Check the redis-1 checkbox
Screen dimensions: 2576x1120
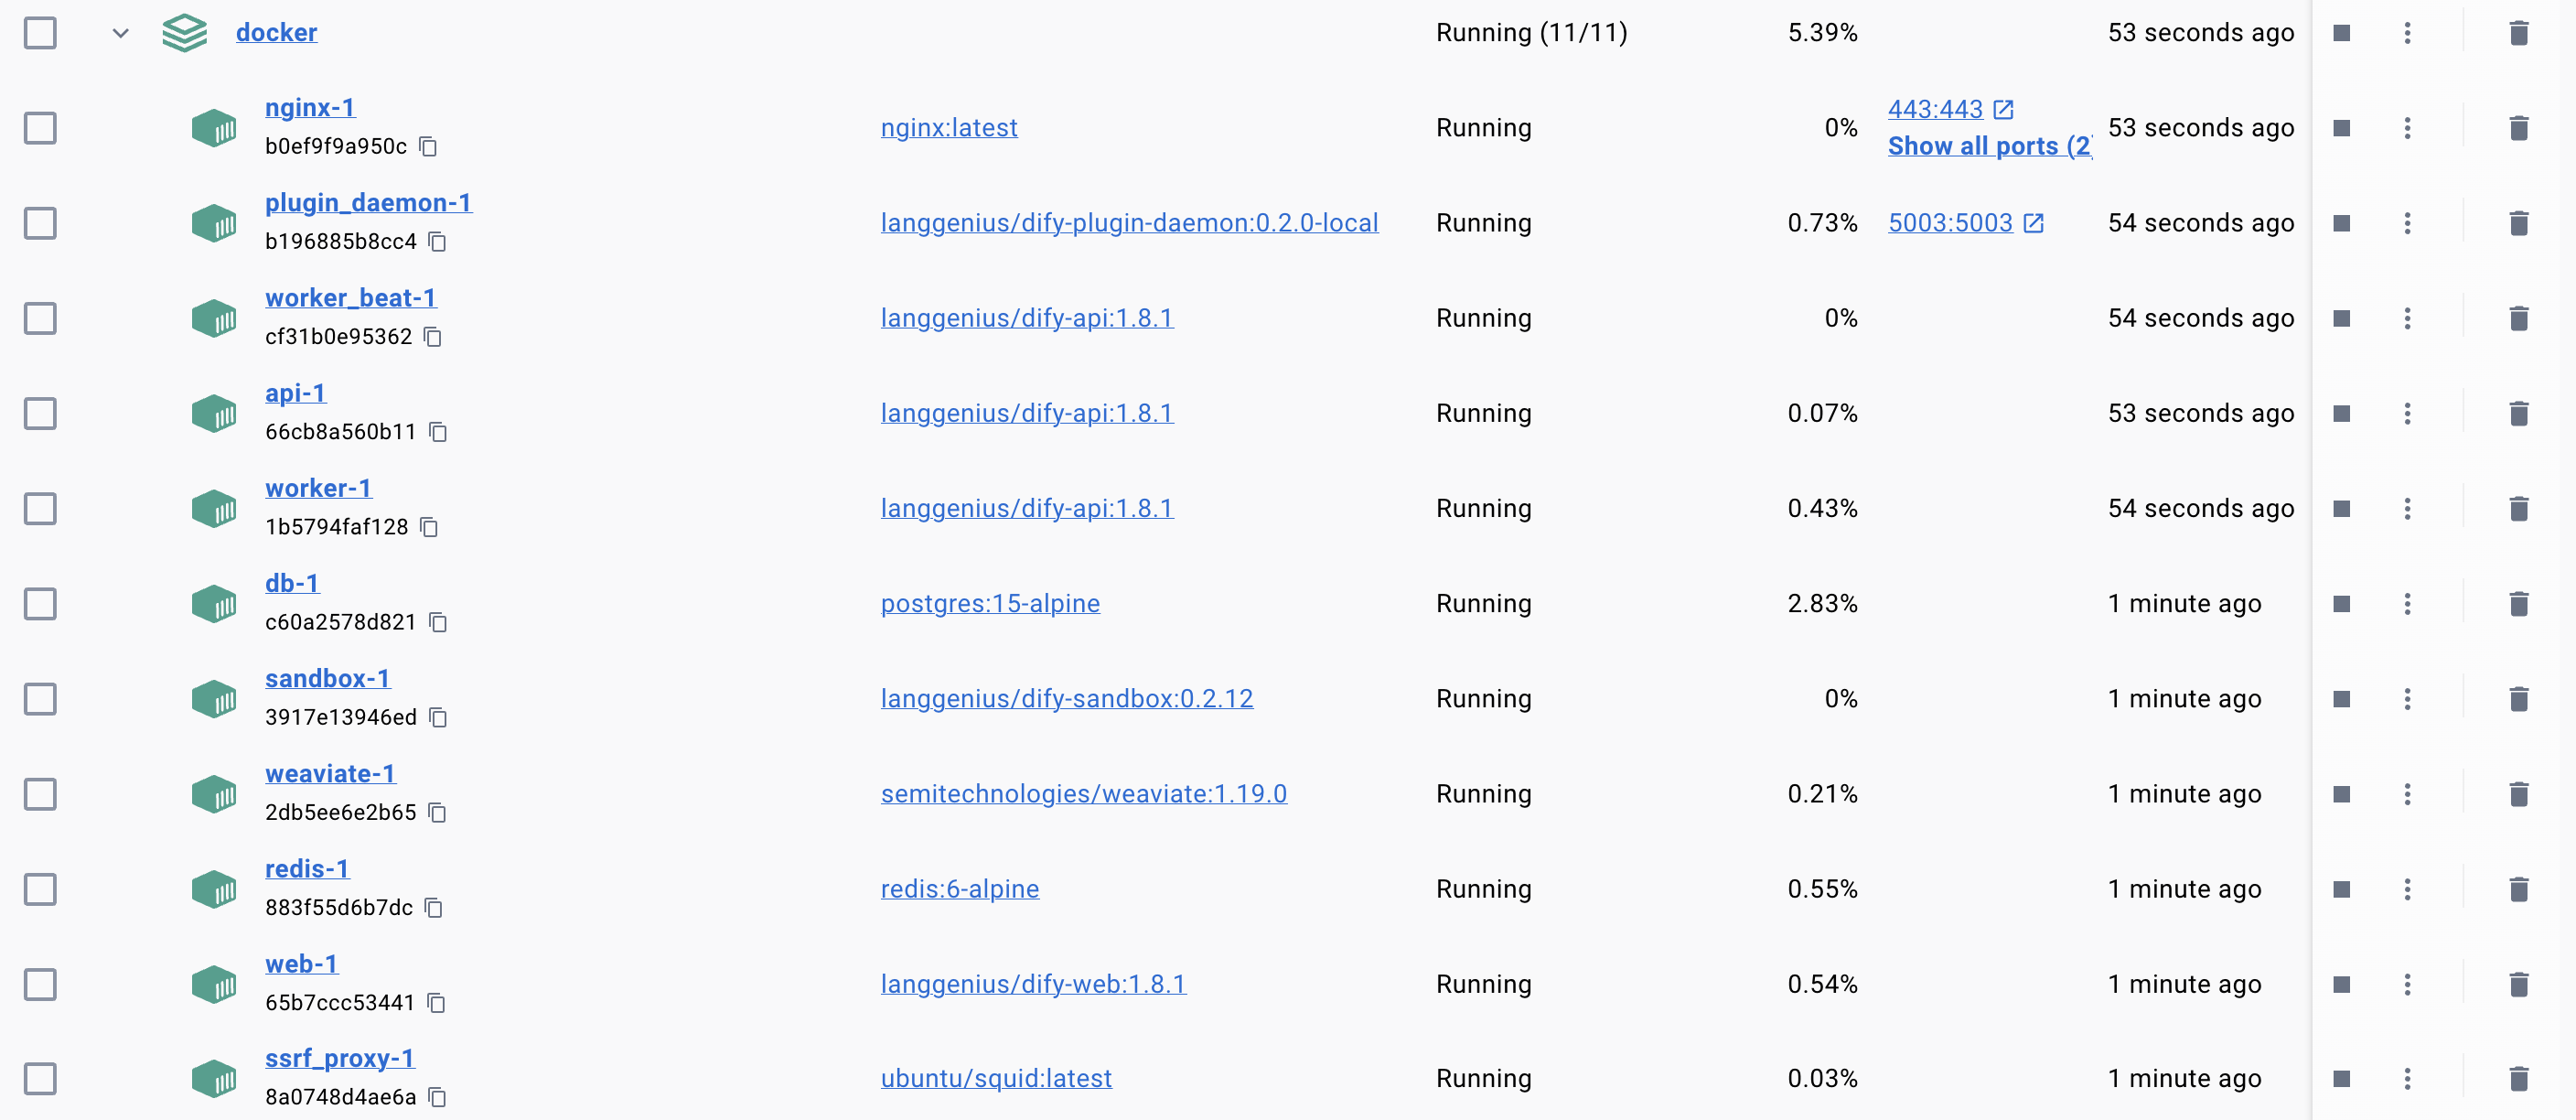40,889
